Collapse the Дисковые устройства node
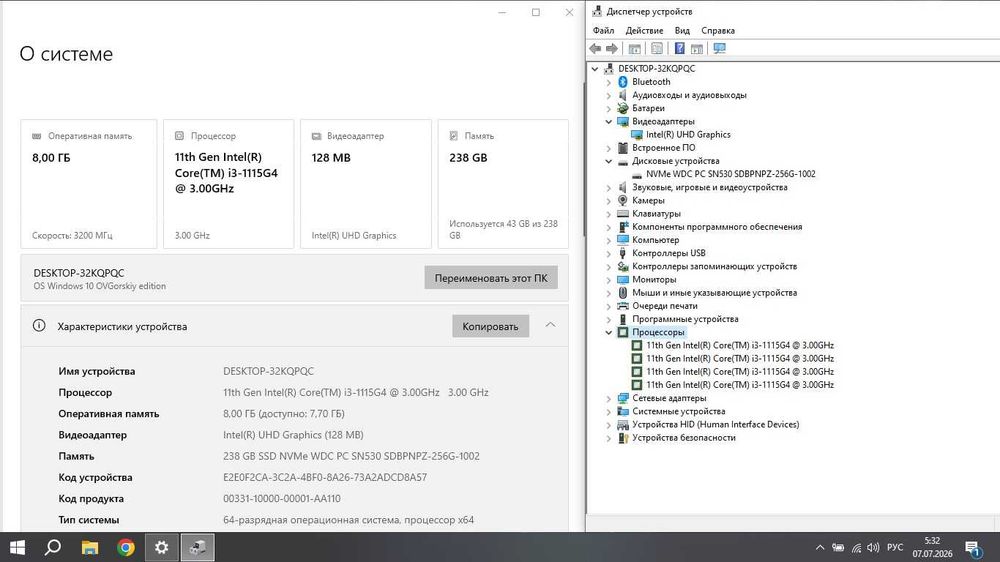The height and width of the screenshot is (562, 1000). pos(608,161)
